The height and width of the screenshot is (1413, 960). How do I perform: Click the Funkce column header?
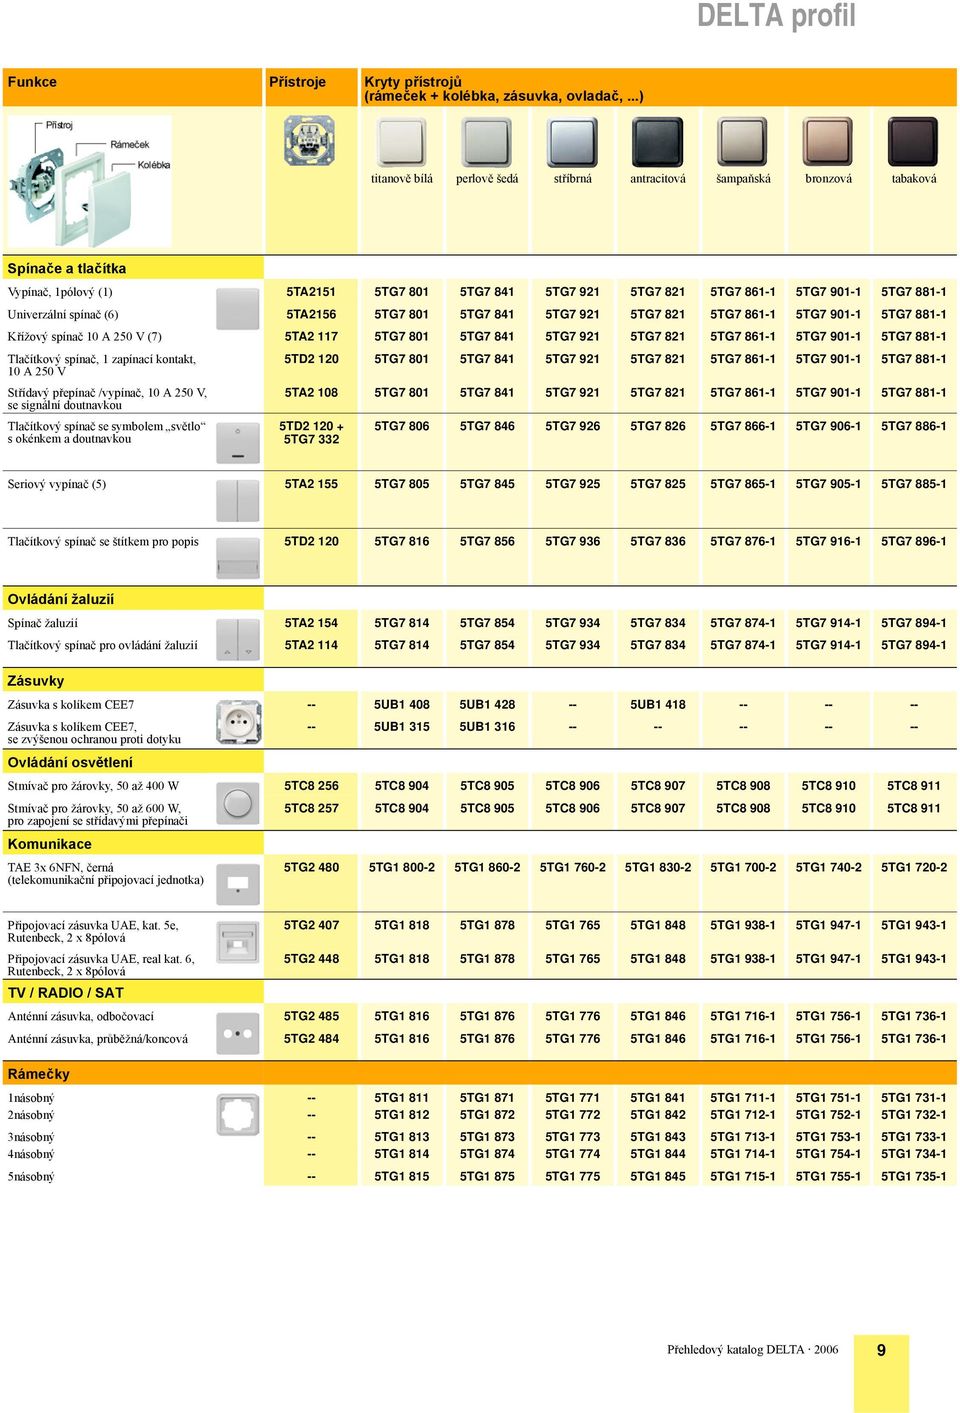click(32, 82)
